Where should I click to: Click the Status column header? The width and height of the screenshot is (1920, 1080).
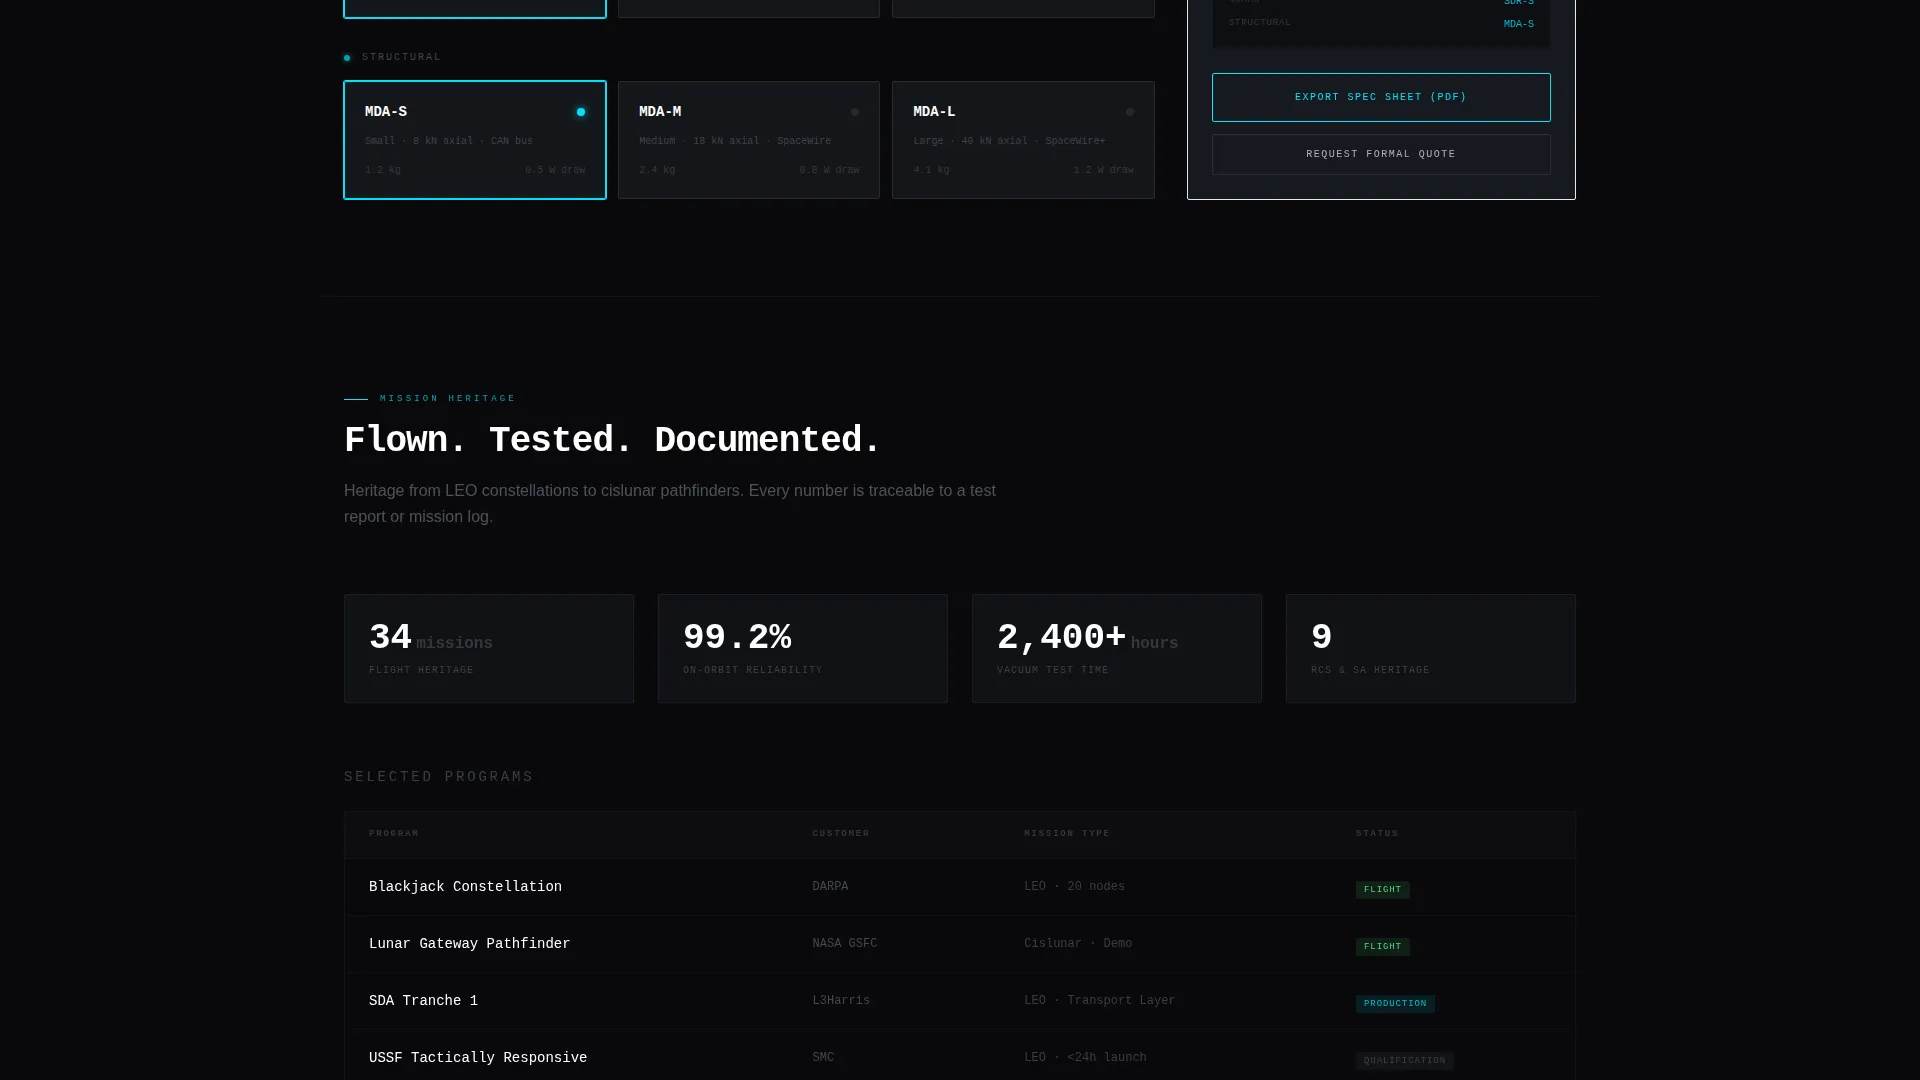tap(1377, 833)
